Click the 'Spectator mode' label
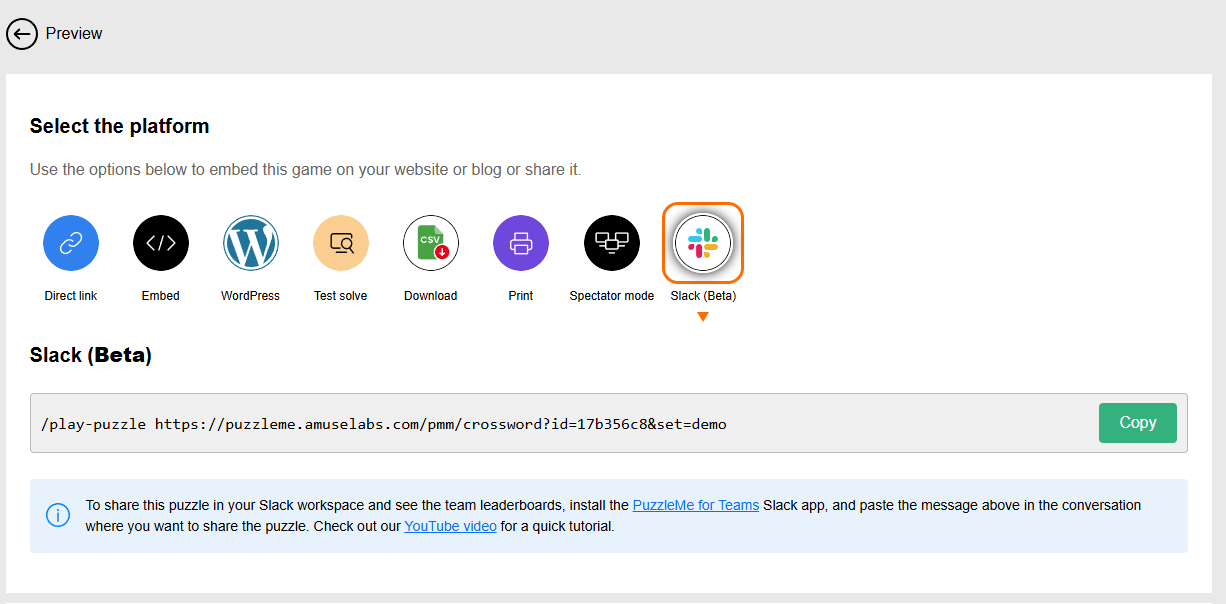Viewport: 1226px width, 604px height. pos(612,296)
